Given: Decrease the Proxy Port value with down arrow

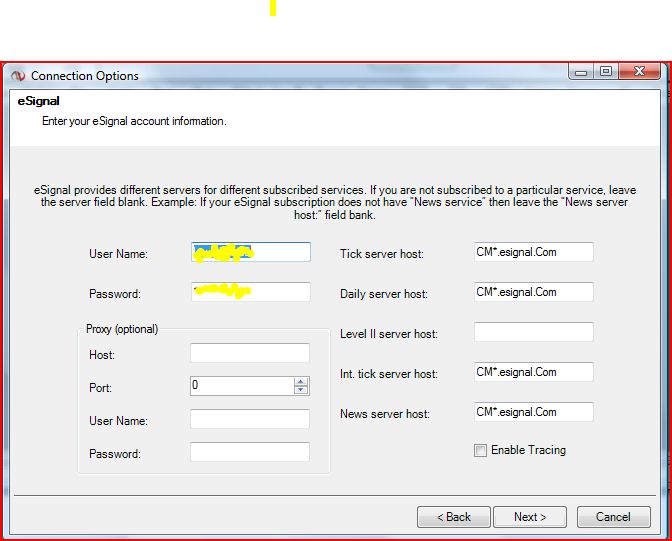Looking at the screenshot, I should (301, 390).
